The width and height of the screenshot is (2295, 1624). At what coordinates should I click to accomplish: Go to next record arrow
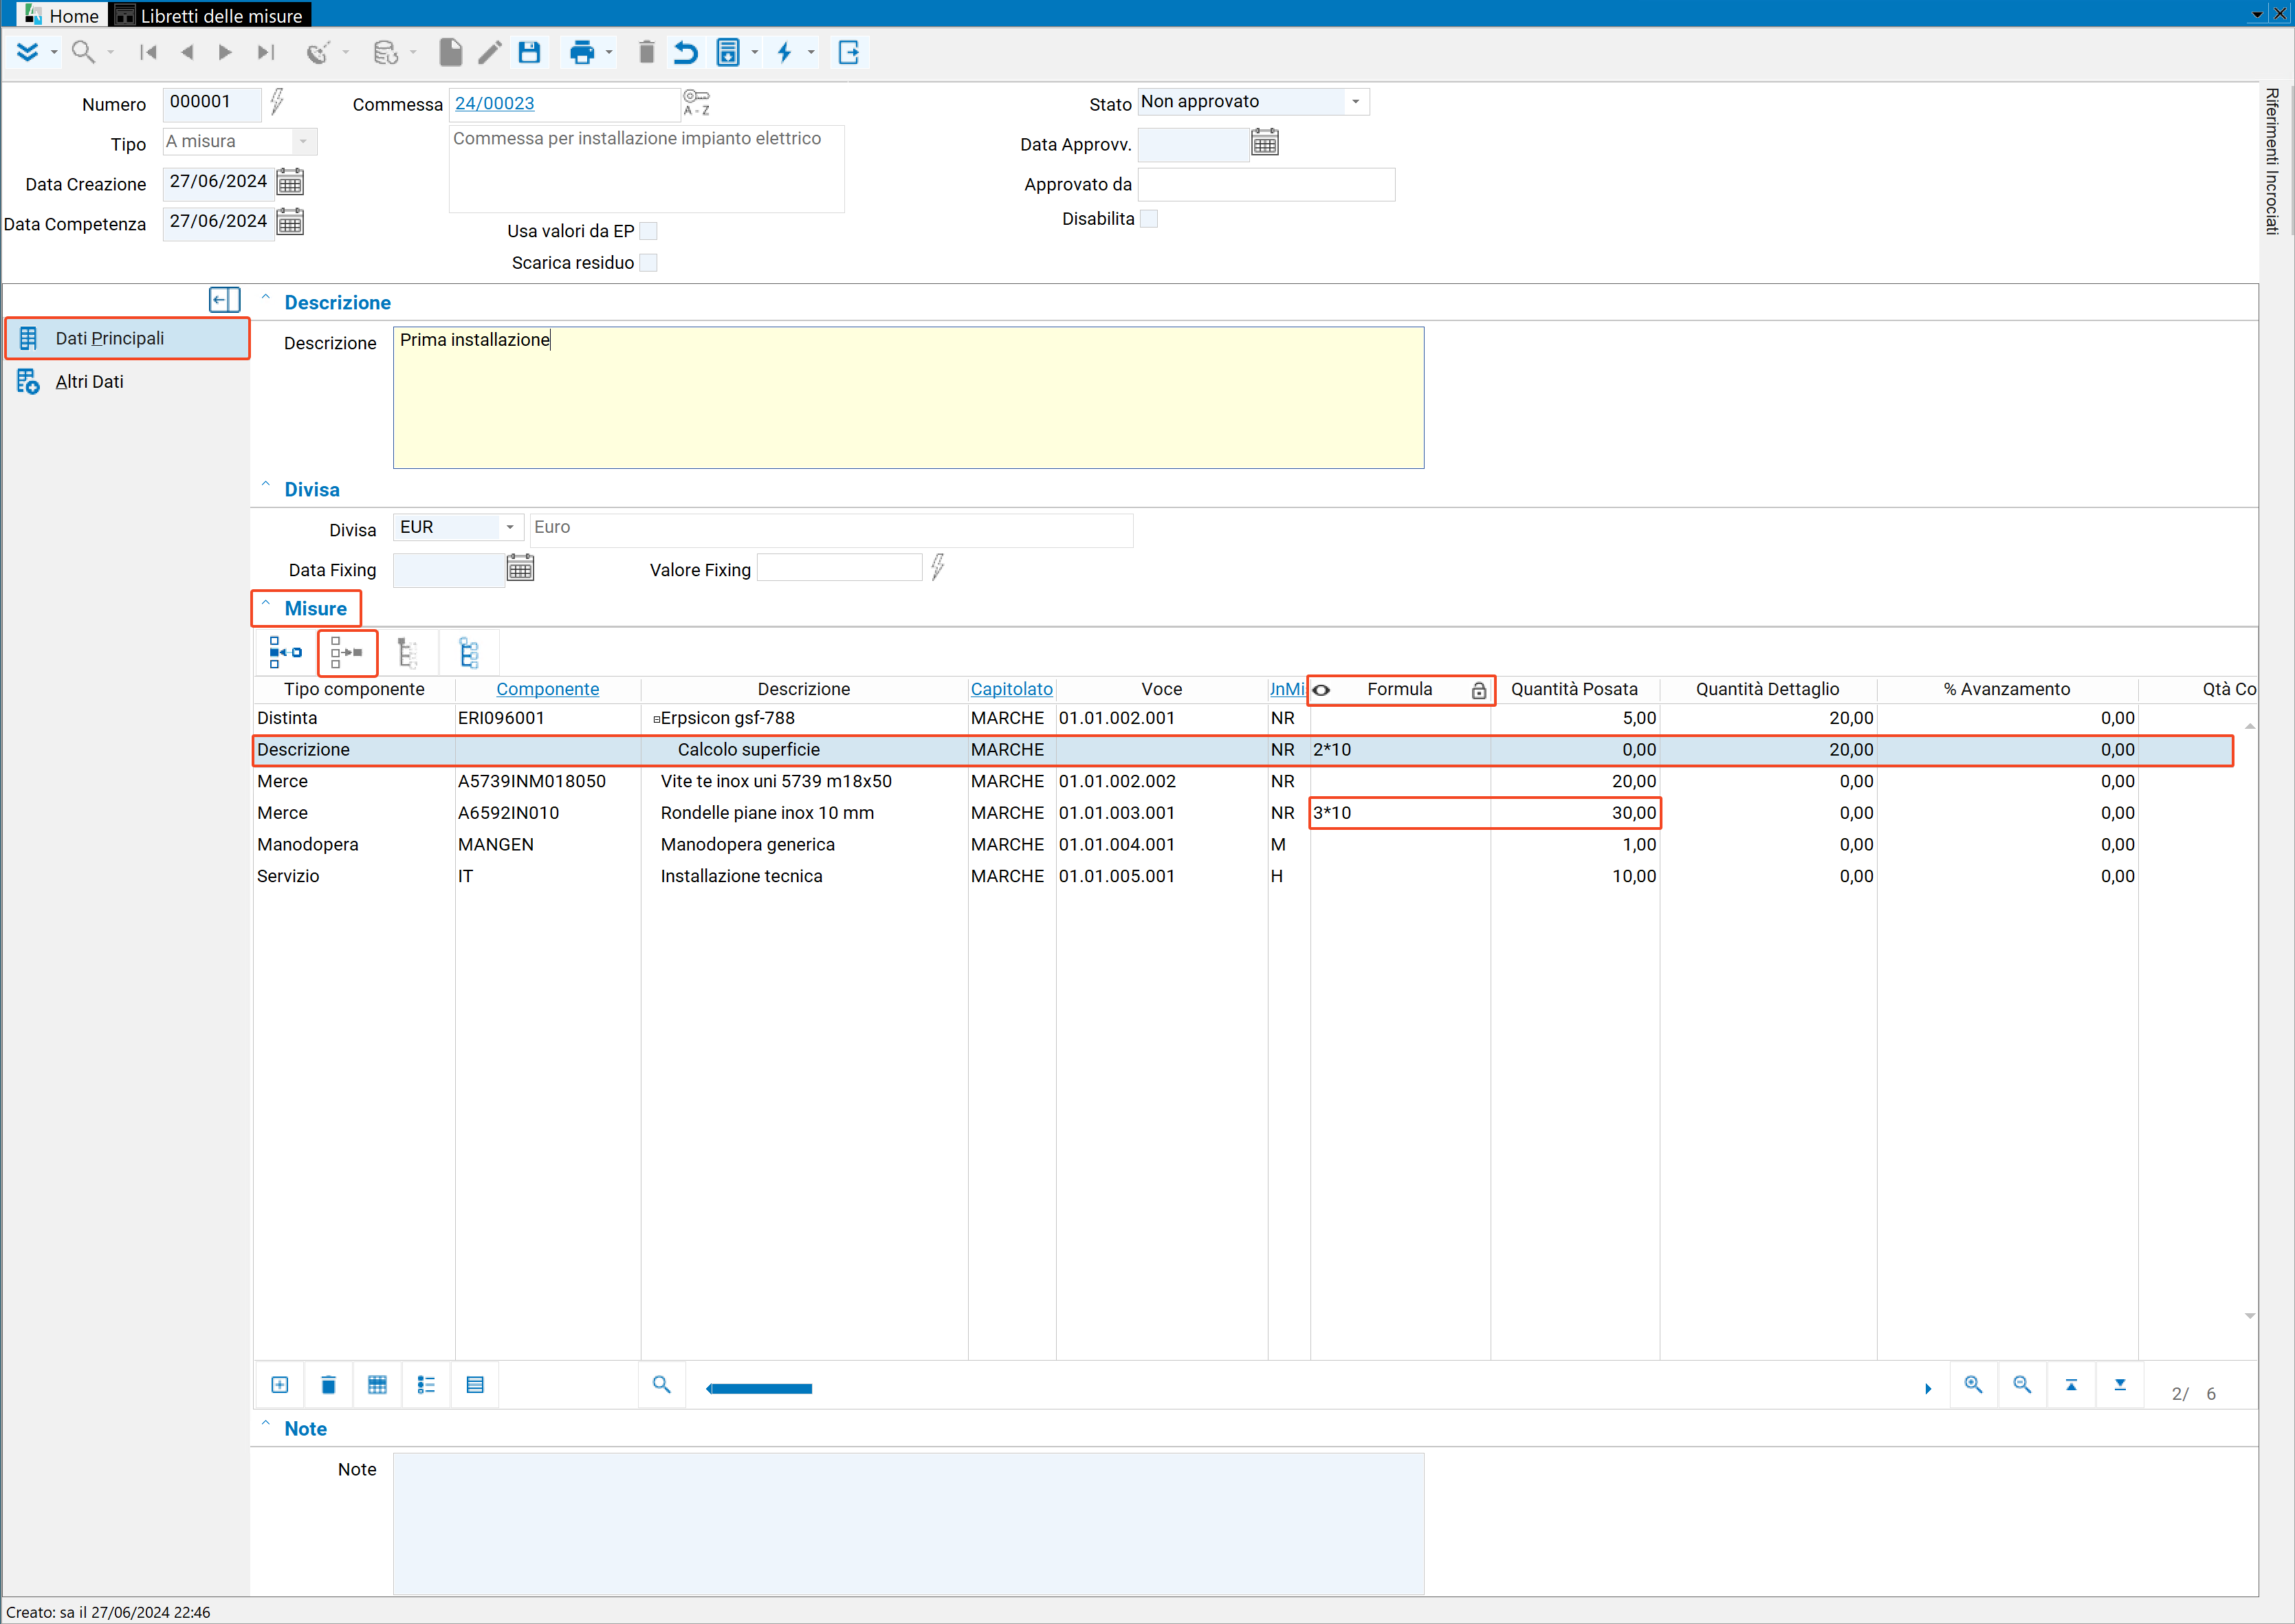225,52
